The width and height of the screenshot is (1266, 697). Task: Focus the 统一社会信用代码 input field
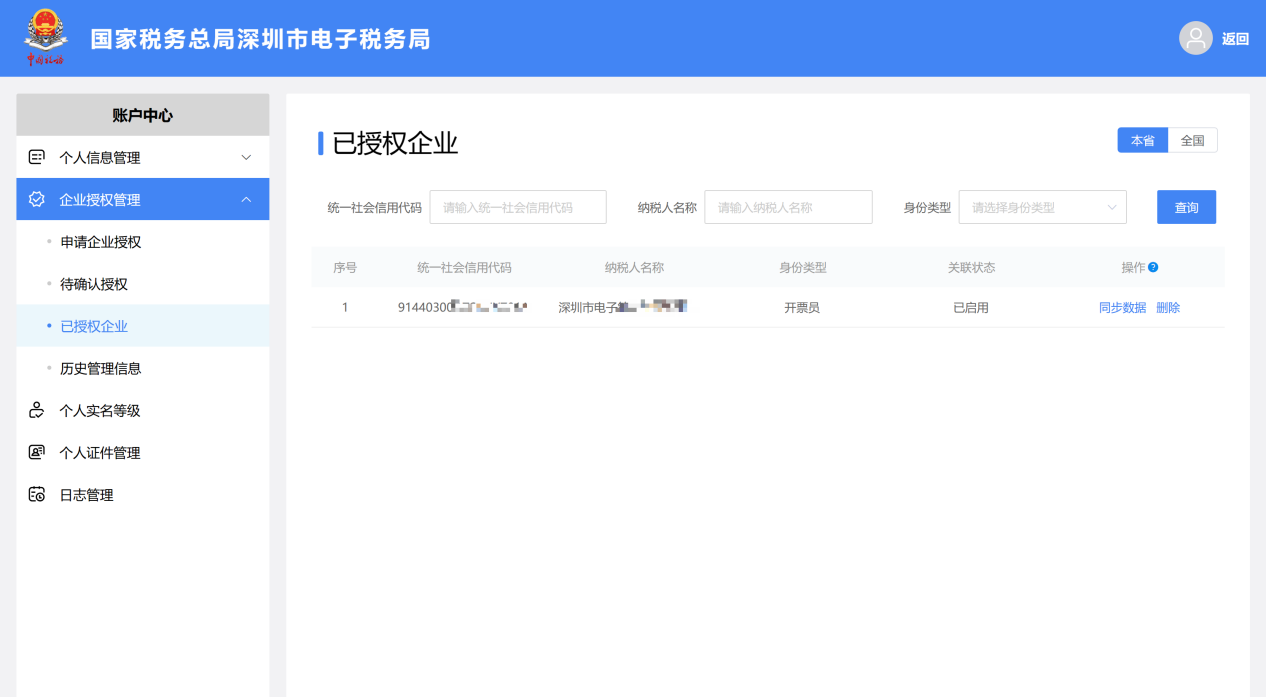point(518,207)
